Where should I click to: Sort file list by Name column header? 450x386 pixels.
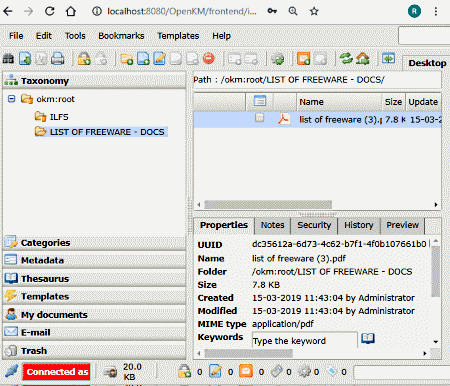point(339,102)
